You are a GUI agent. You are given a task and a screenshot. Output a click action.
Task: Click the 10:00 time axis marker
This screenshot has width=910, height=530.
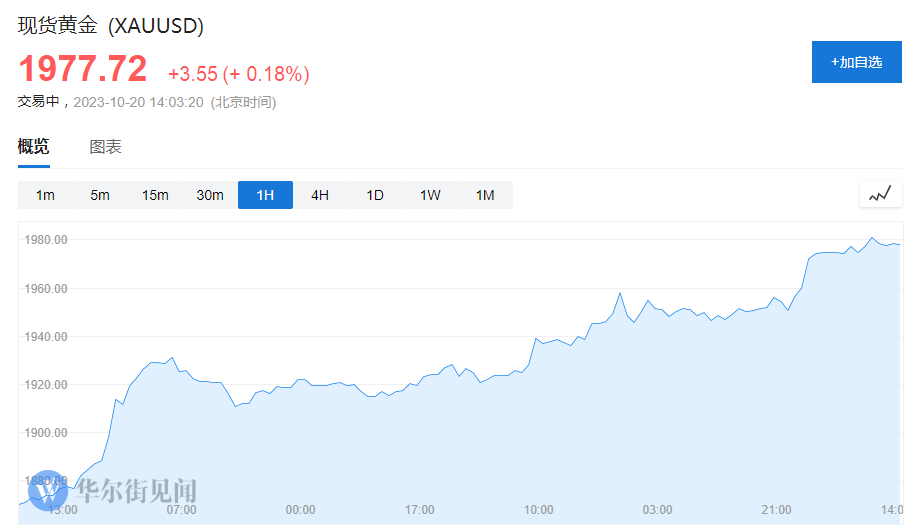(538, 510)
